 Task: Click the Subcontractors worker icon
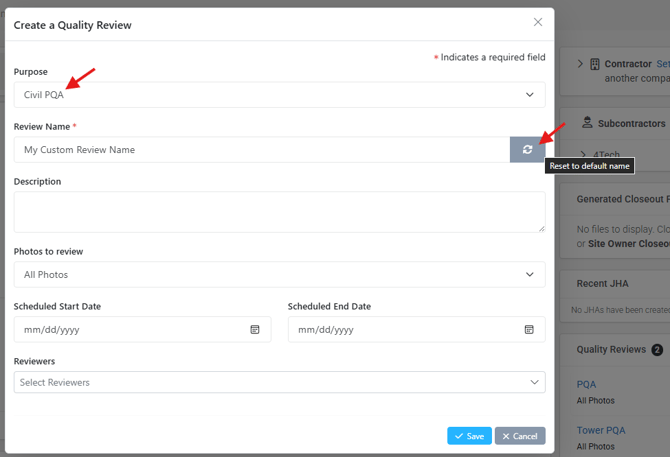point(588,123)
